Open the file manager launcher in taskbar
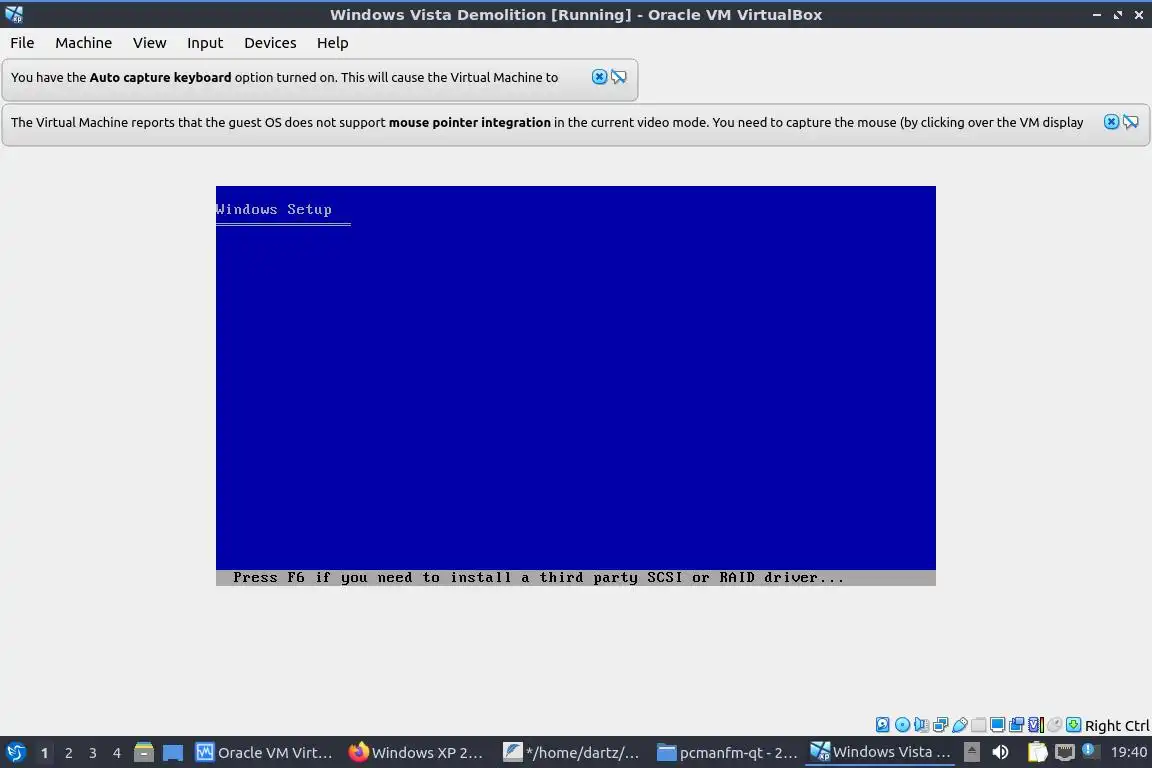The height and width of the screenshot is (768, 1152). pos(144,752)
